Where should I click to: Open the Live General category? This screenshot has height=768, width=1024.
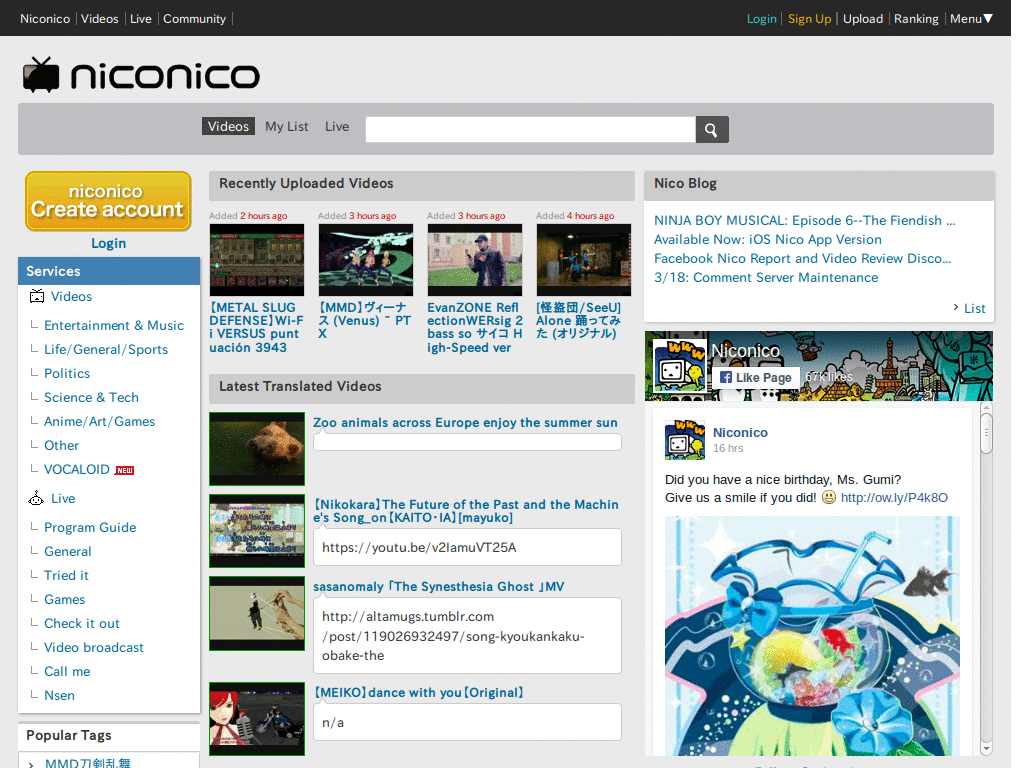tap(68, 551)
